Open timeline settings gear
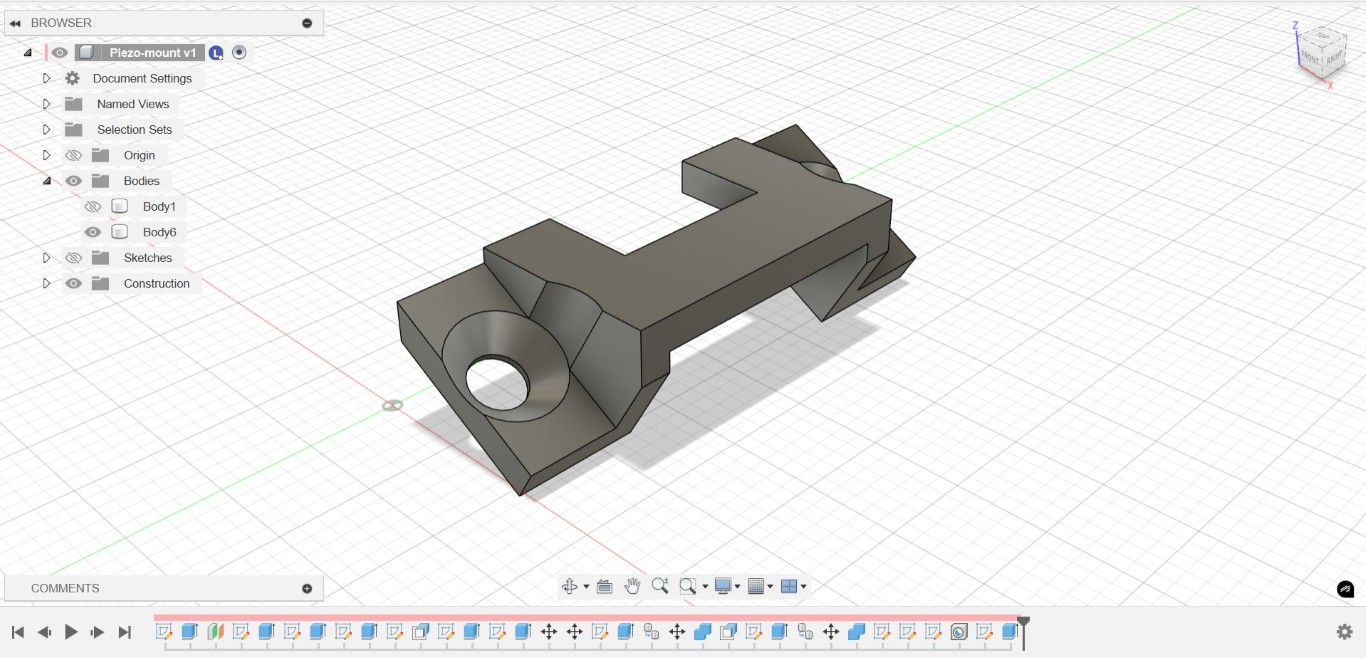1366x658 pixels. click(x=1345, y=632)
